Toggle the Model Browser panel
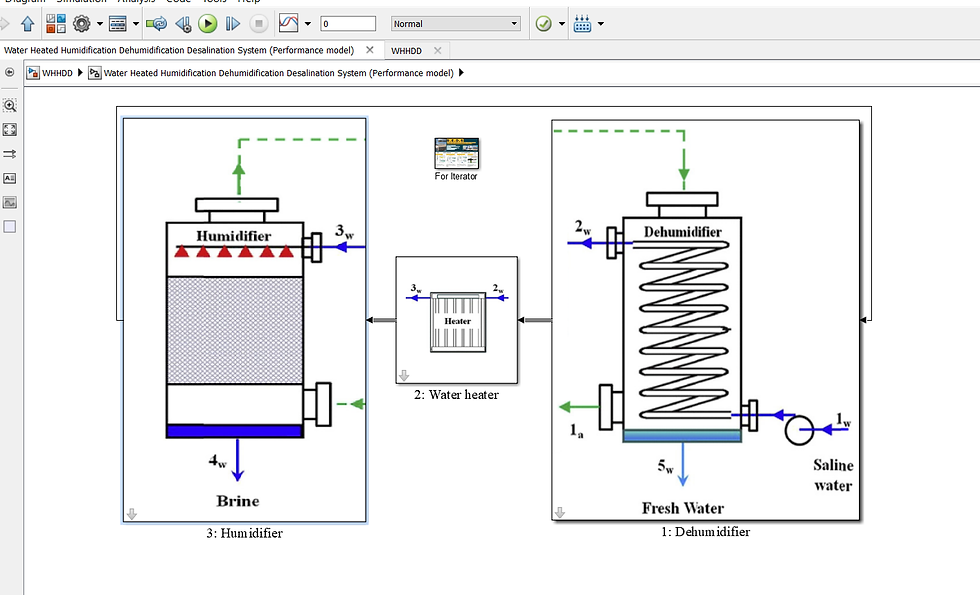The height and width of the screenshot is (595, 980). (x=9, y=72)
